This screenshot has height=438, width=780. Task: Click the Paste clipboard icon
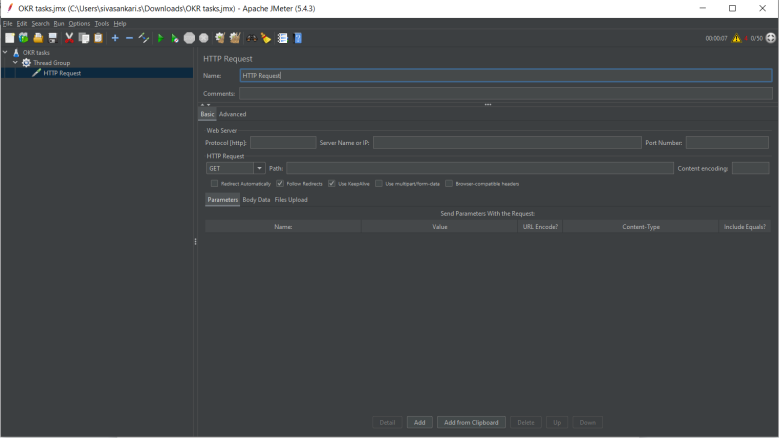[x=98, y=38]
